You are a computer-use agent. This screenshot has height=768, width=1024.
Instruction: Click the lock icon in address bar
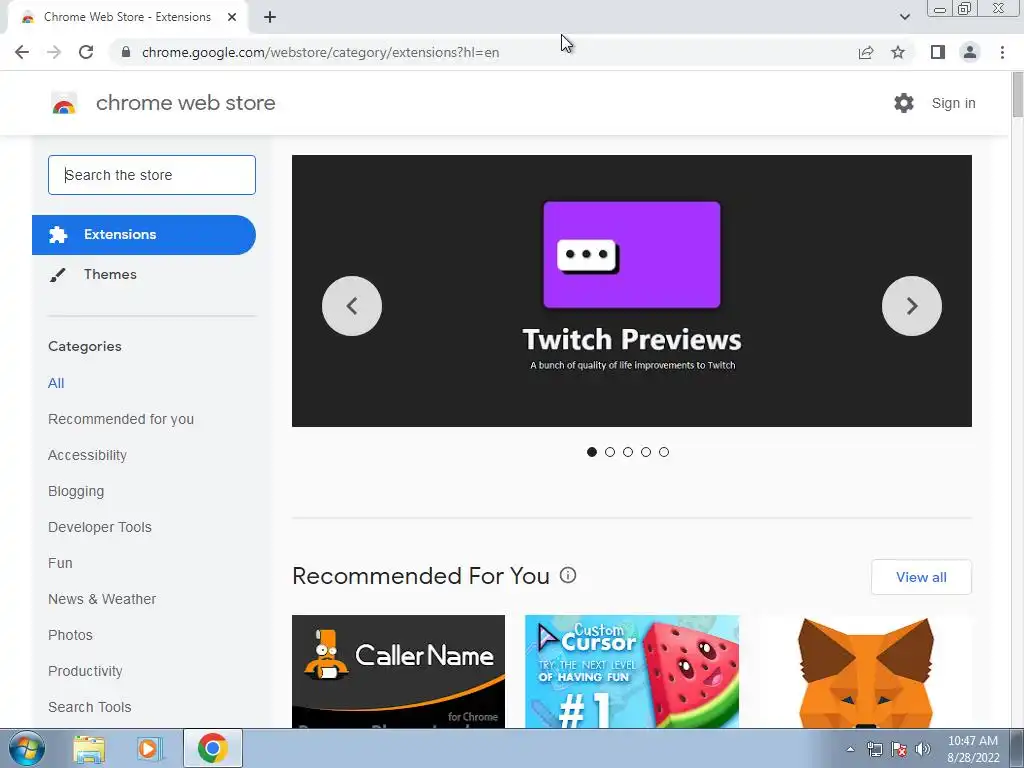[x=126, y=52]
